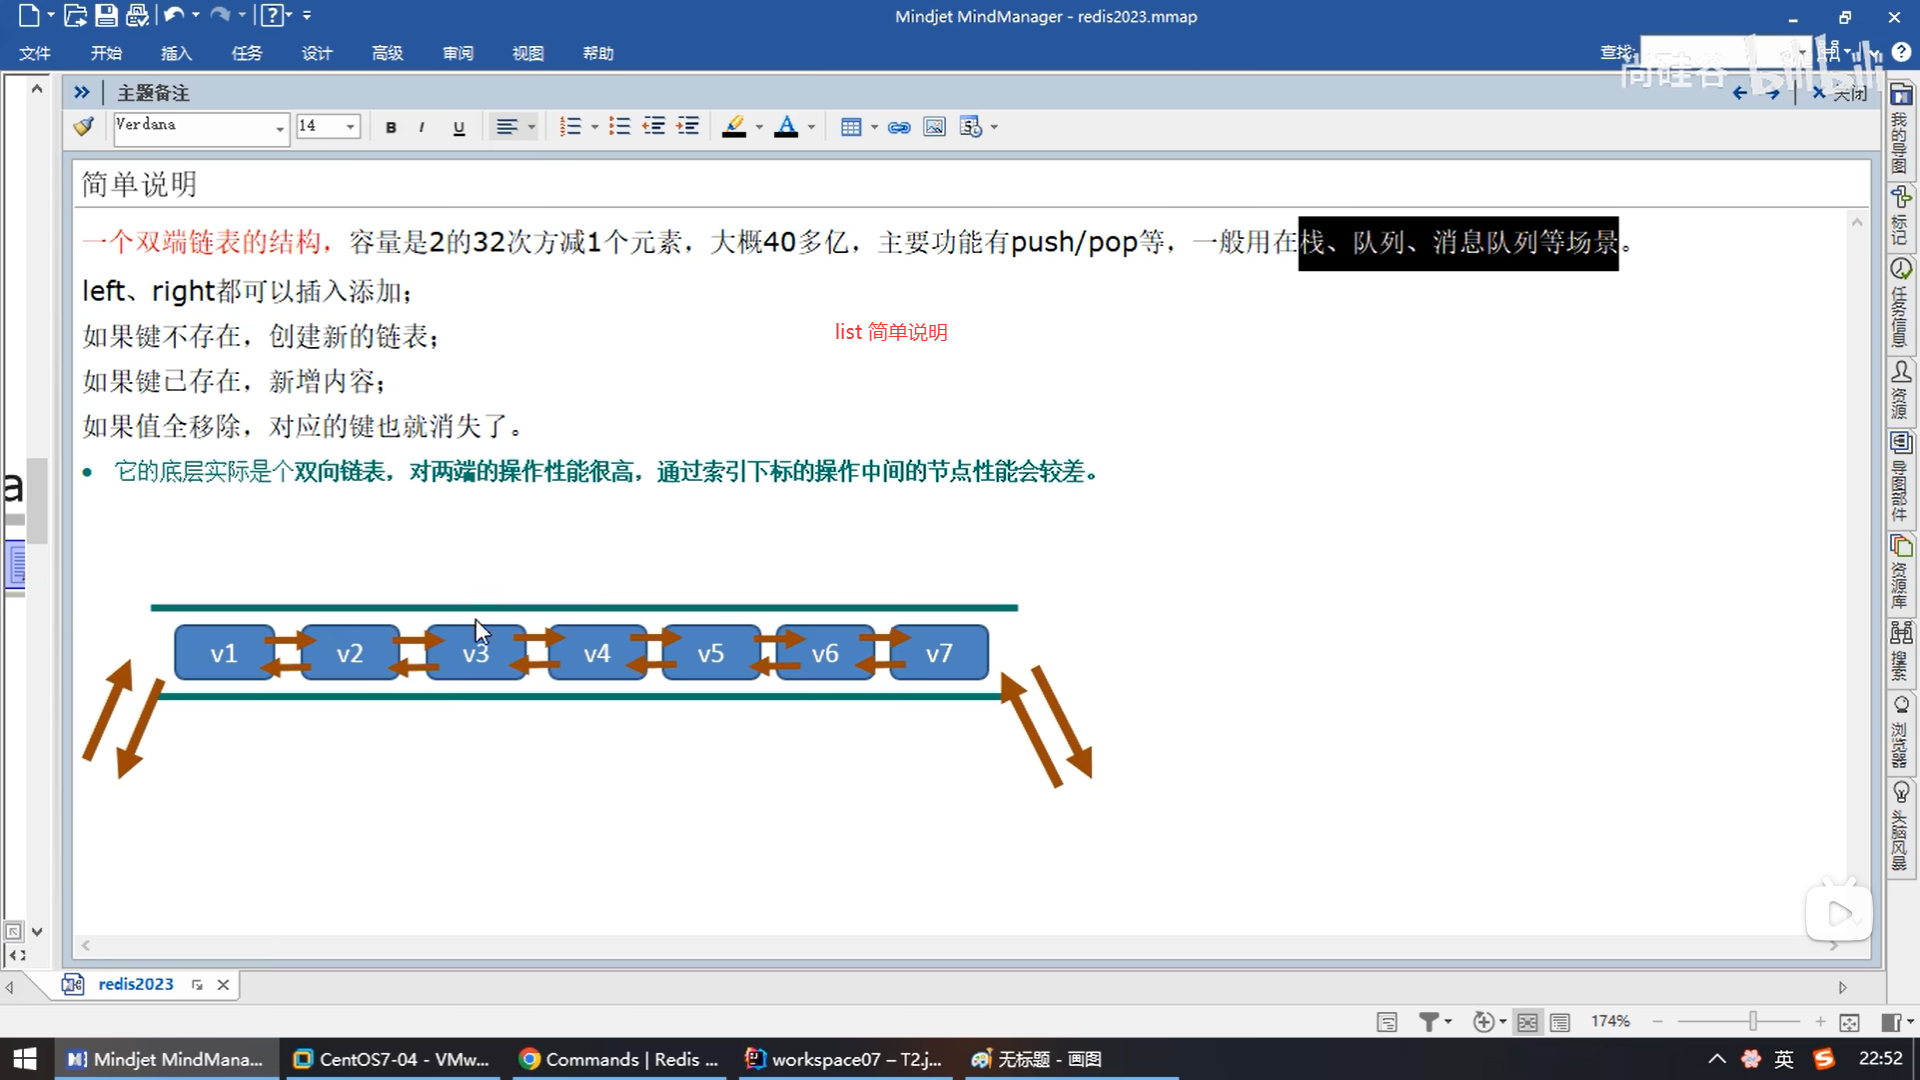Click the format painter brush icon

pyautogui.click(x=84, y=127)
